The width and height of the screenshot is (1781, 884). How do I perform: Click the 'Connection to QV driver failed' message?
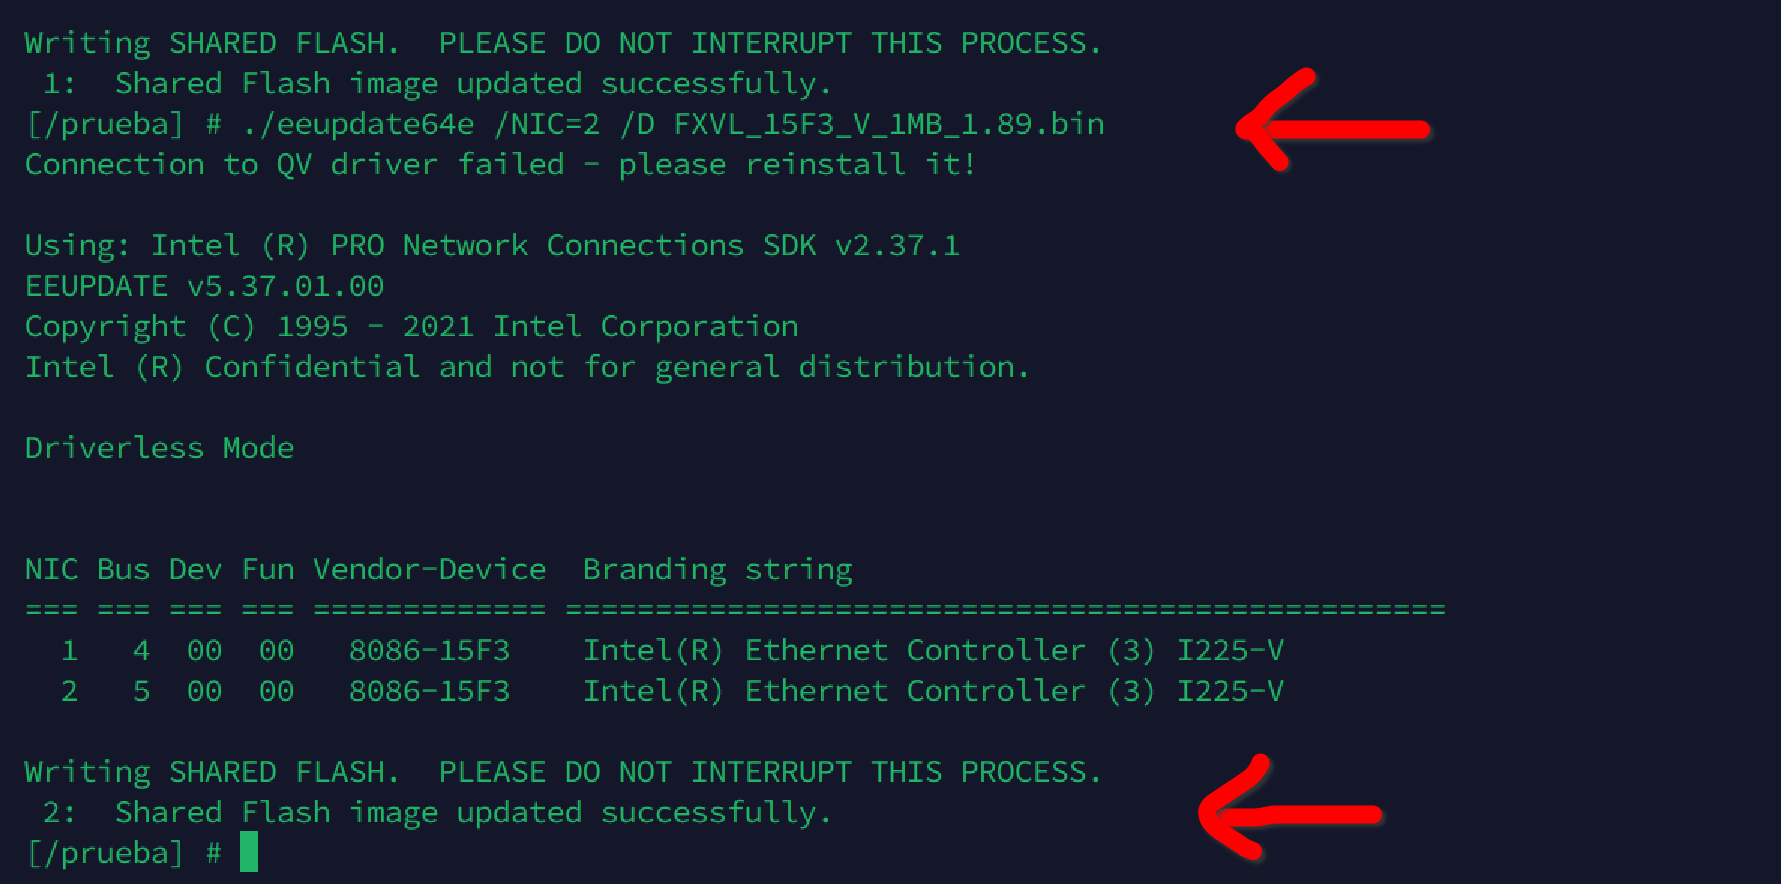pos(500,164)
